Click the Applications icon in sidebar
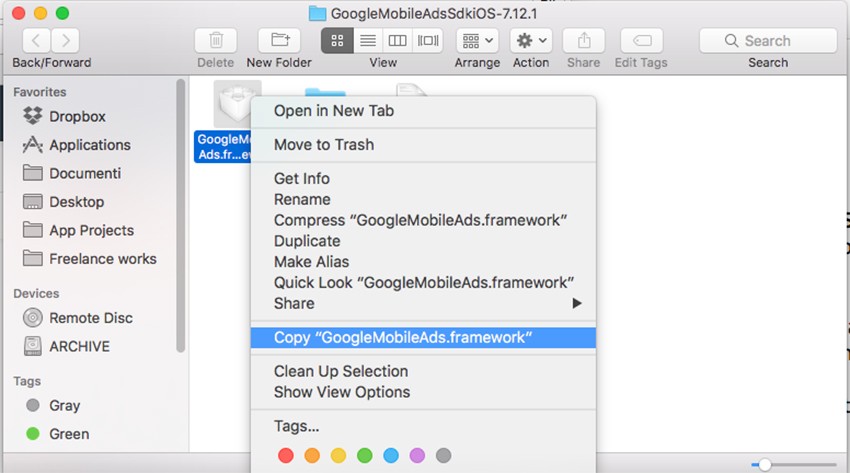 (33, 144)
